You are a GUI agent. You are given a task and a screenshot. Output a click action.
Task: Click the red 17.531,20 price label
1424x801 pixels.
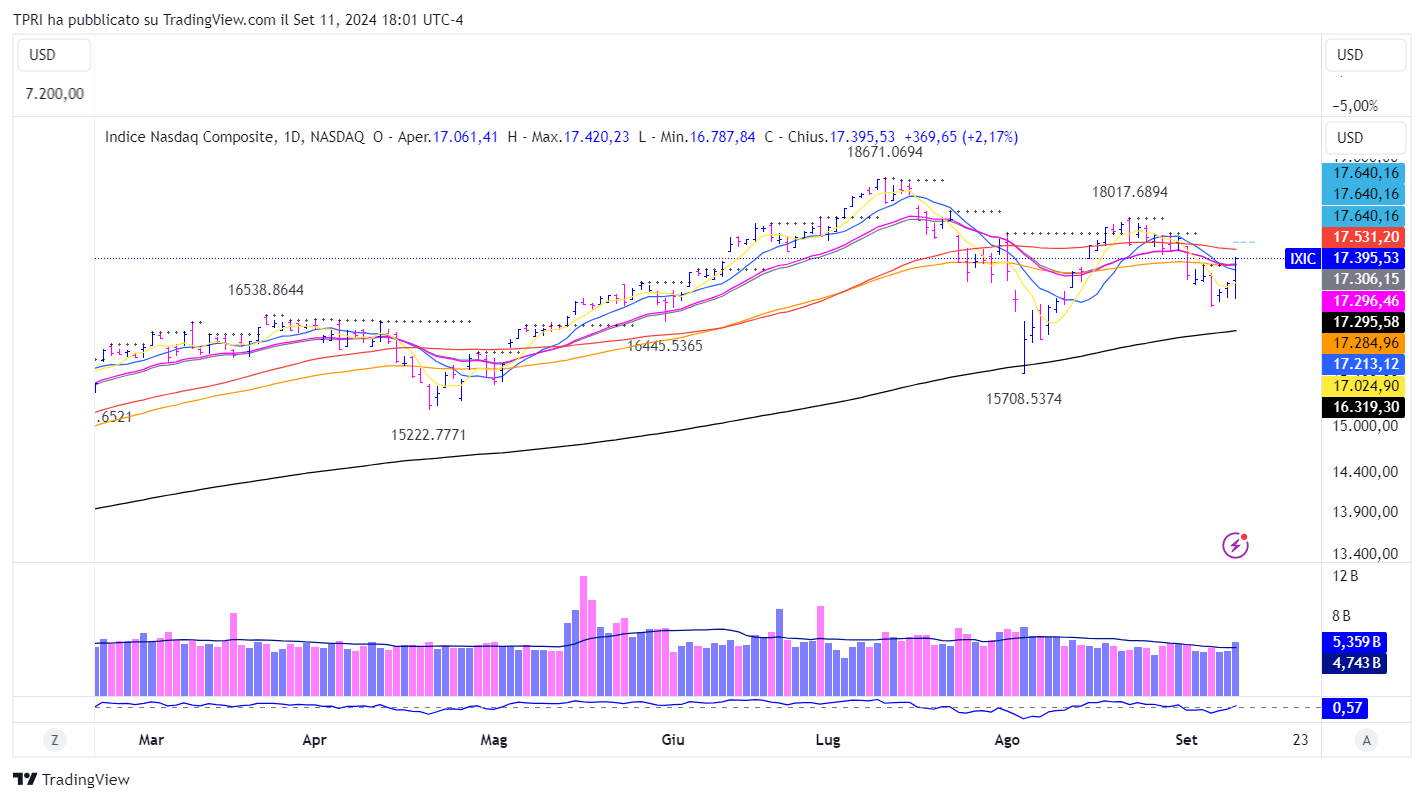1365,237
